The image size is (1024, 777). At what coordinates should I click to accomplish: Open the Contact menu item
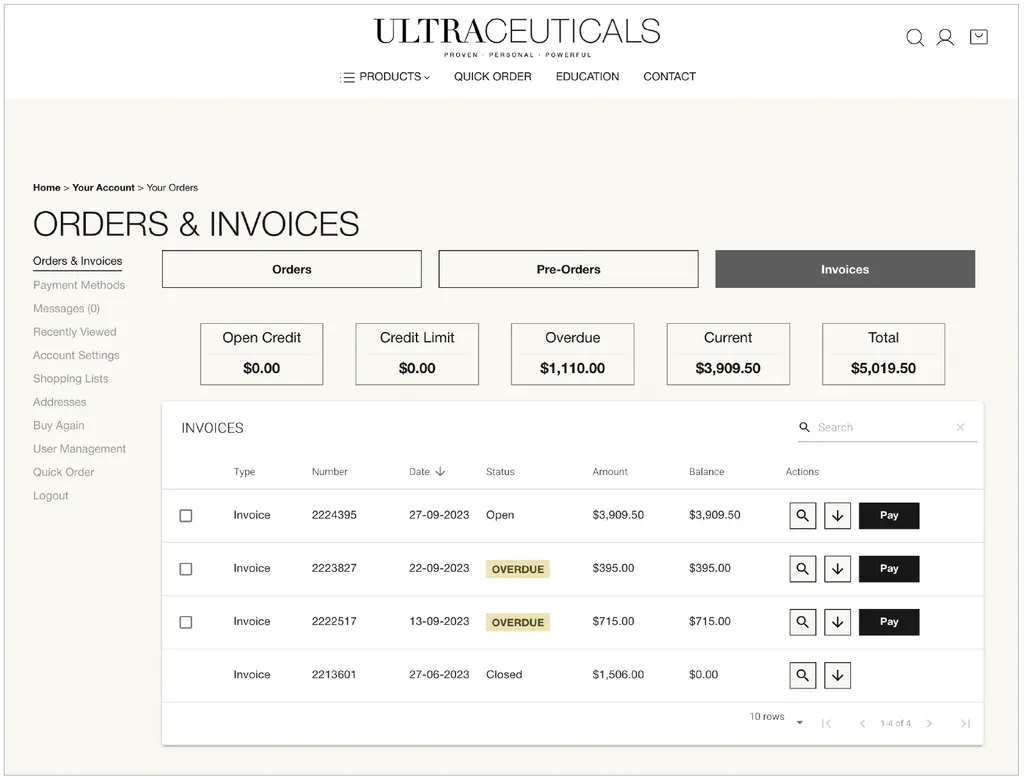point(669,76)
